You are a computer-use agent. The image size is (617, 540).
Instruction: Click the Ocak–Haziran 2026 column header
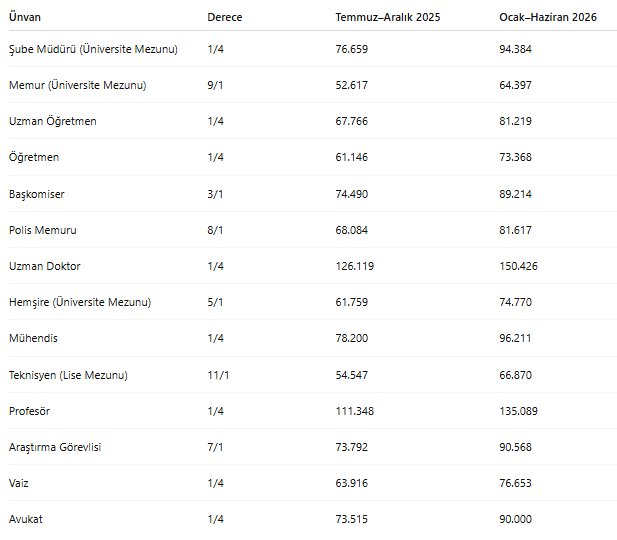[x=548, y=17]
